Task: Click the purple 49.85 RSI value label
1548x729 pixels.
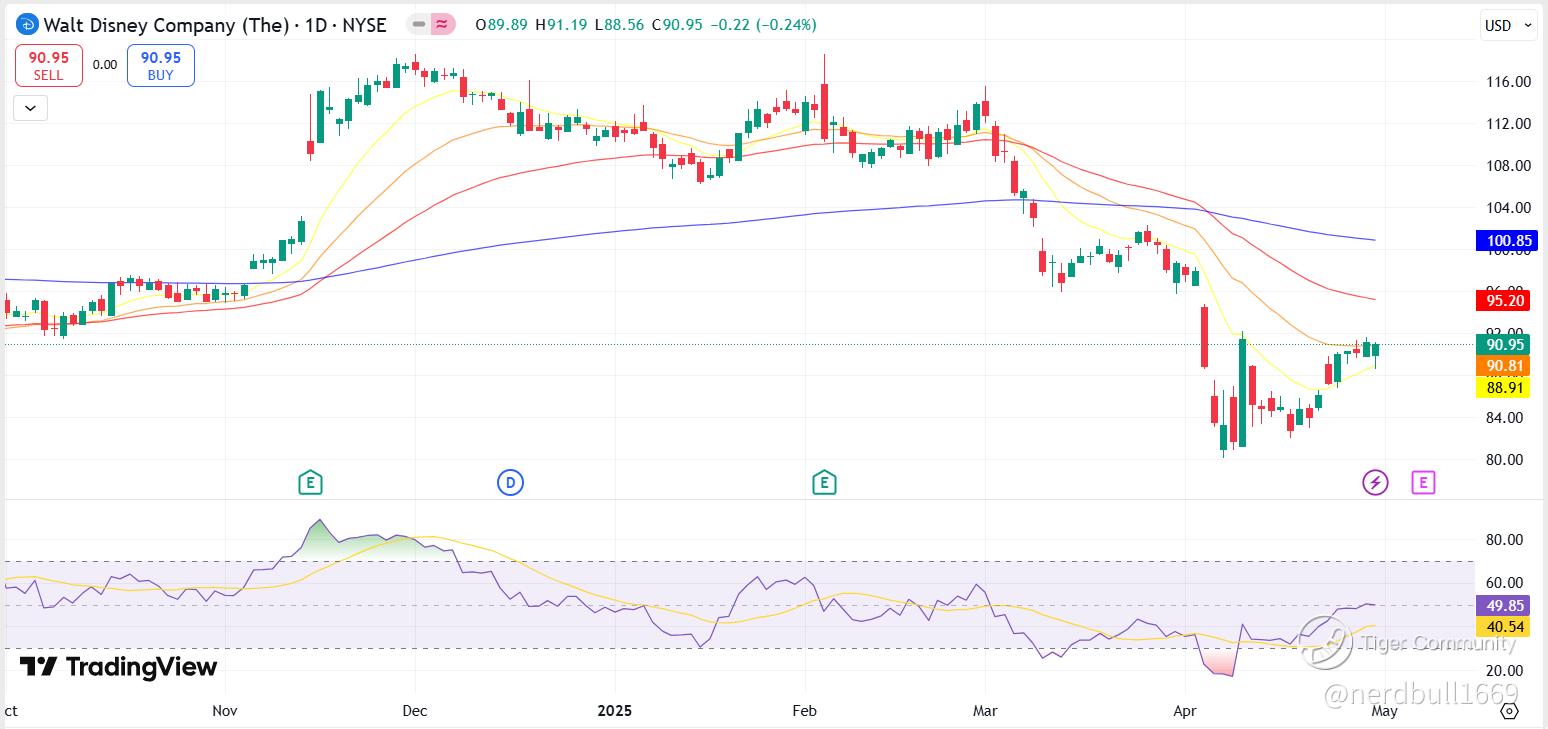Action: (x=1502, y=605)
